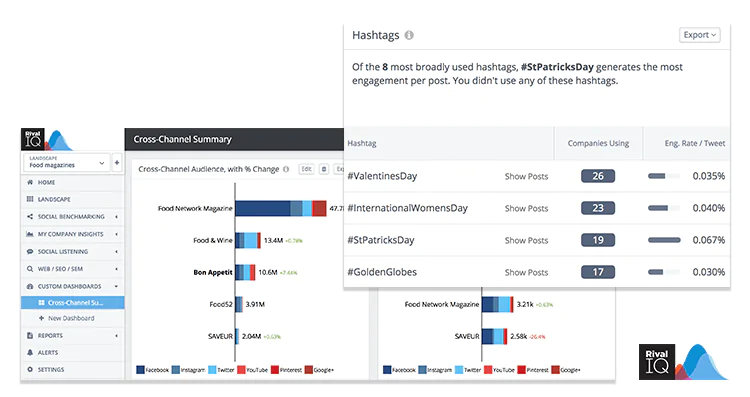
Task: Open LANDSCAPE via its grid icon
Action: 30,199
